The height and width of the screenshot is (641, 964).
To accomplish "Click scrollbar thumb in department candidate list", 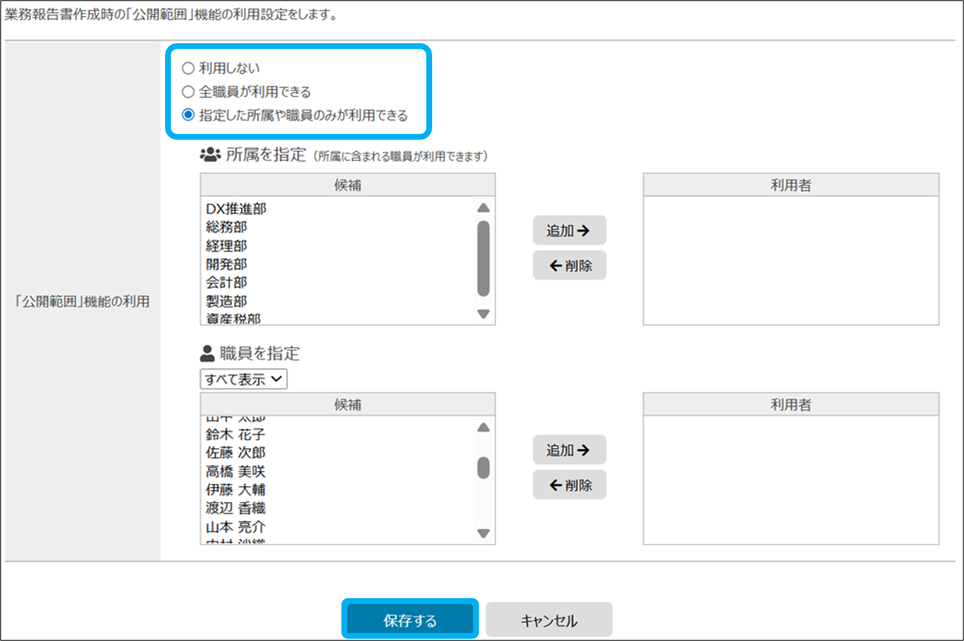I will coord(483,258).
